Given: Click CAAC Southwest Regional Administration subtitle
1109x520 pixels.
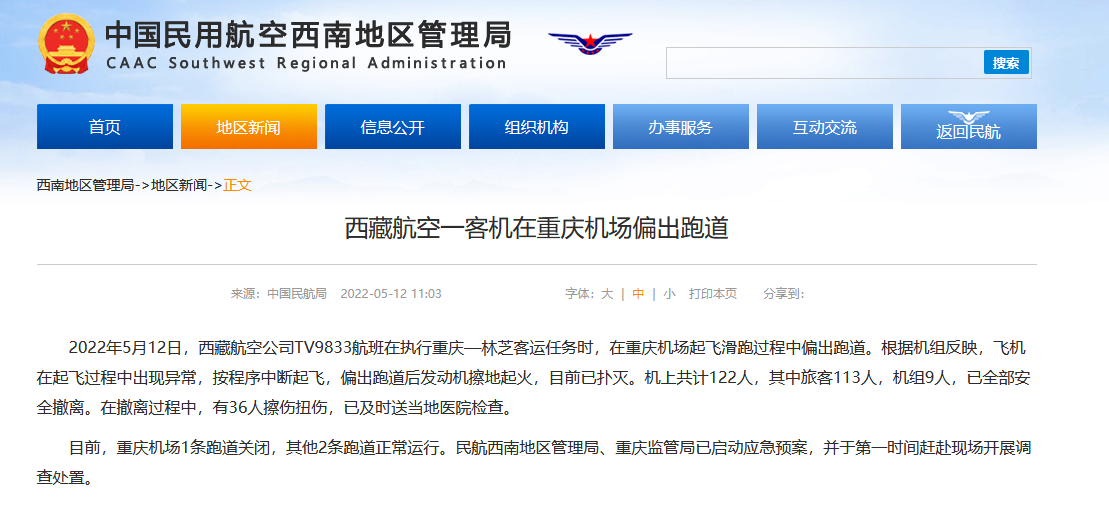Looking at the screenshot, I should [x=306, y=63].
